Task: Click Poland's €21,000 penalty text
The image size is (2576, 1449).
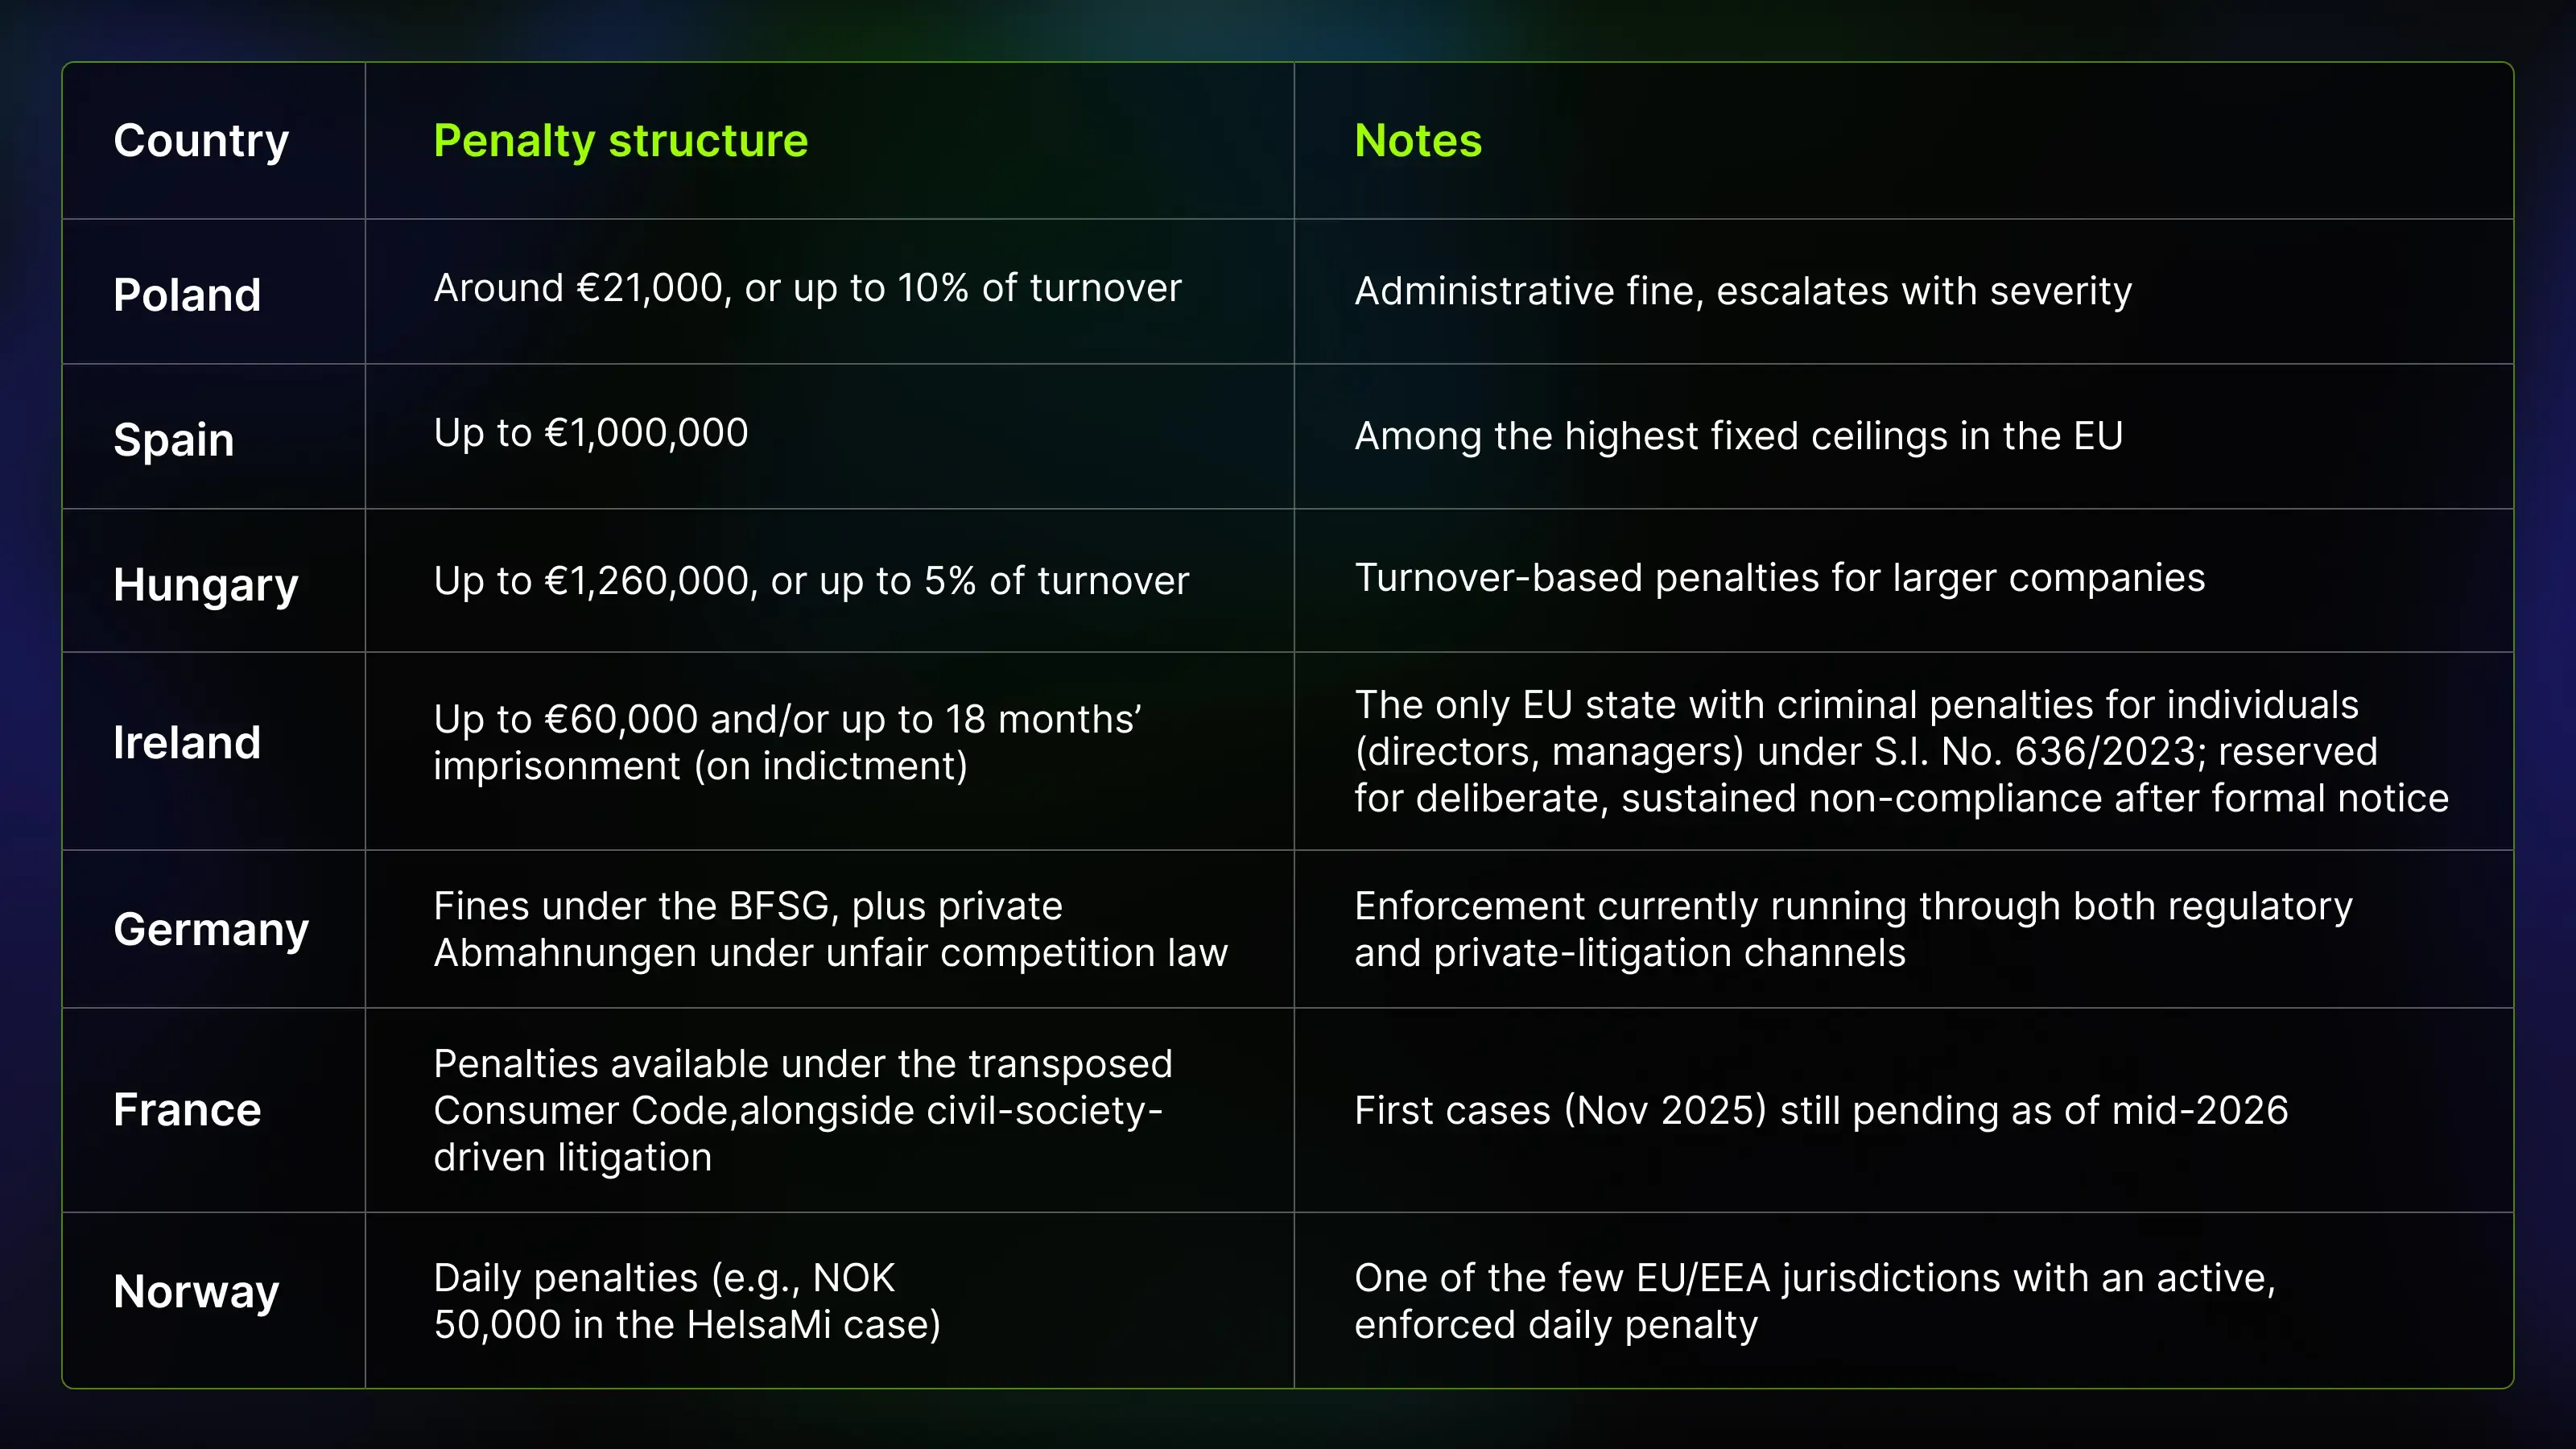Action: point(807,288)
